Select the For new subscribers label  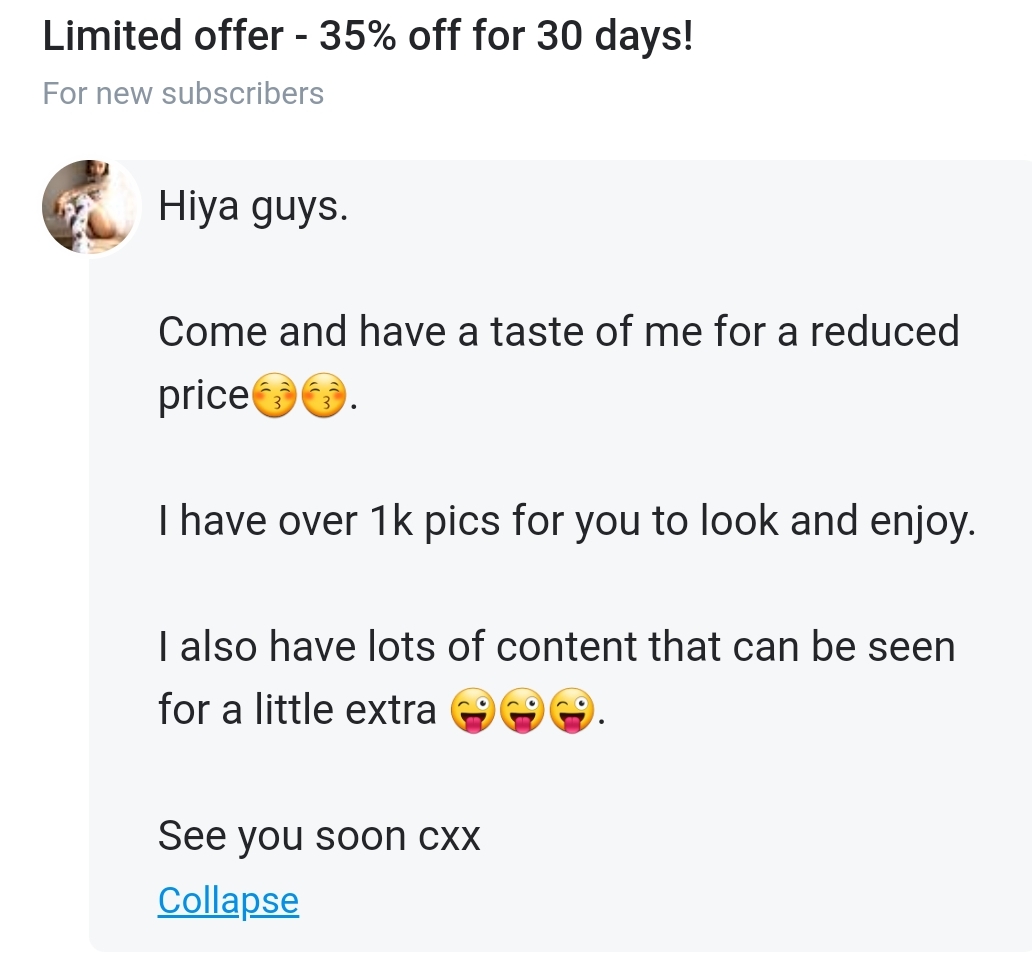pos(183,93)
